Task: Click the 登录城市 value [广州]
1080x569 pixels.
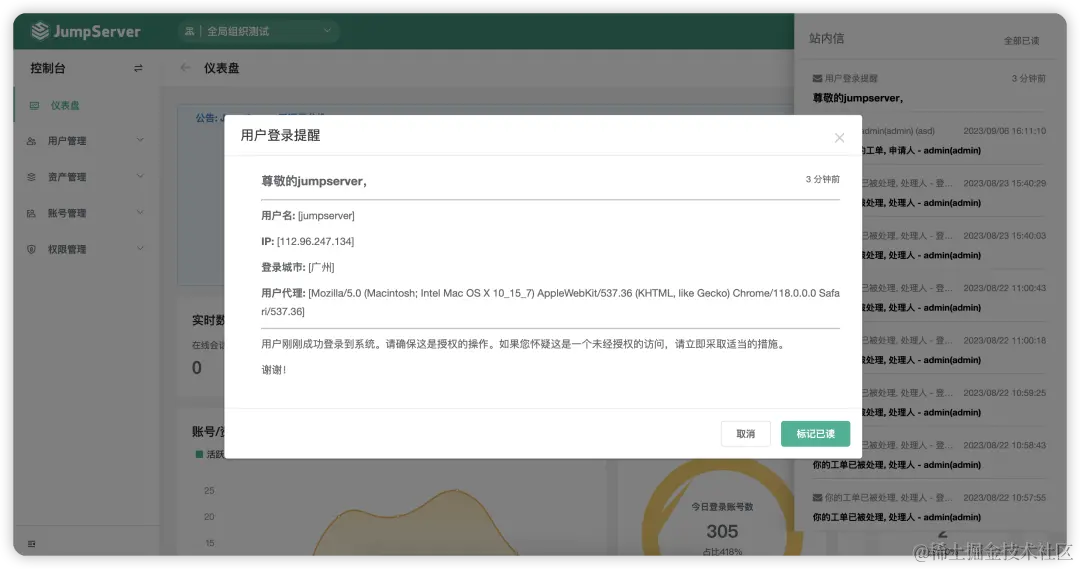Action: click(321, 267)
